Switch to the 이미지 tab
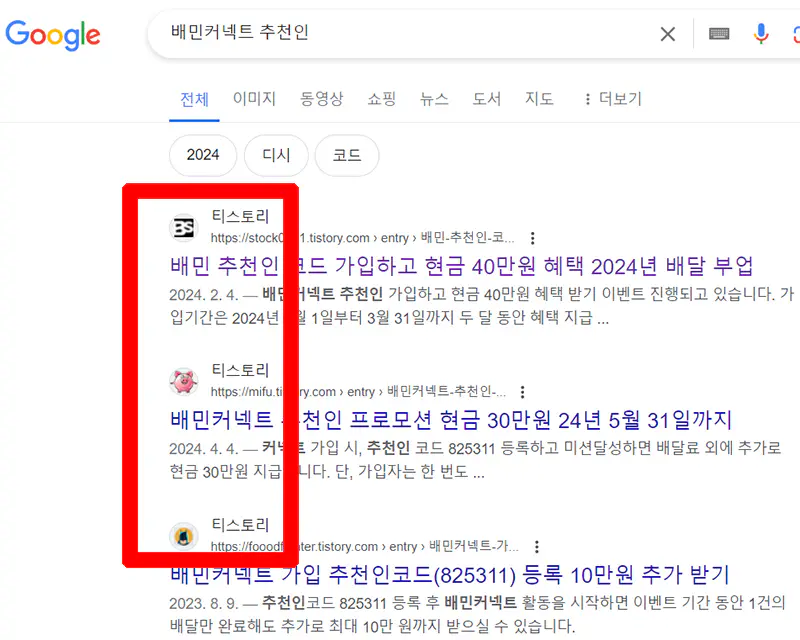Image resolution: width=800 pixels, height=640 pixels. (254, 98)
